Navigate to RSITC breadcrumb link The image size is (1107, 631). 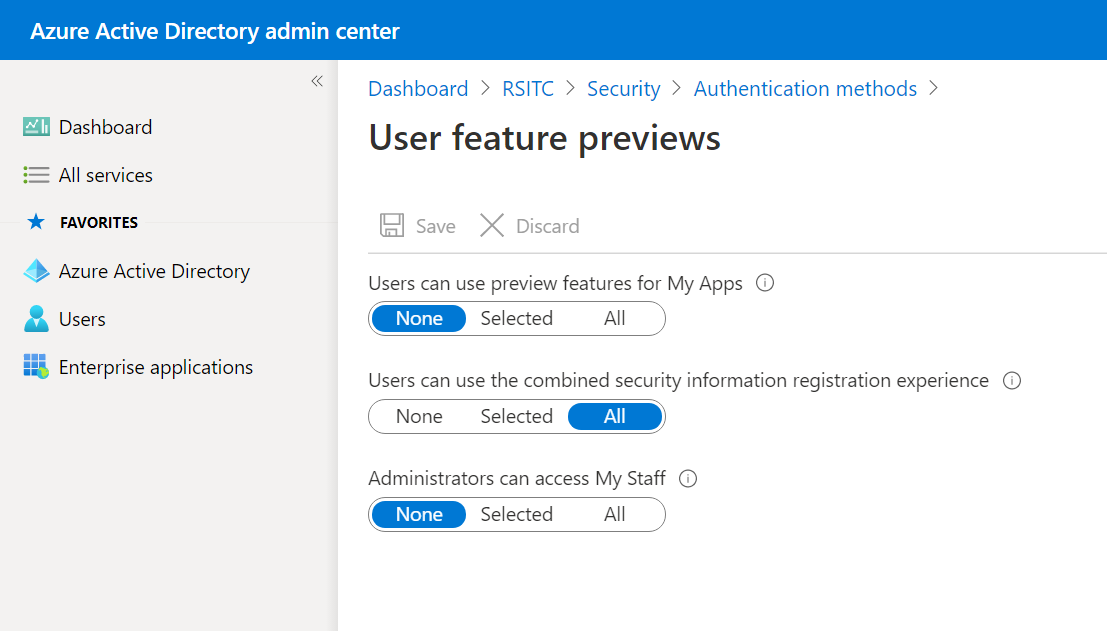(528, 89)
